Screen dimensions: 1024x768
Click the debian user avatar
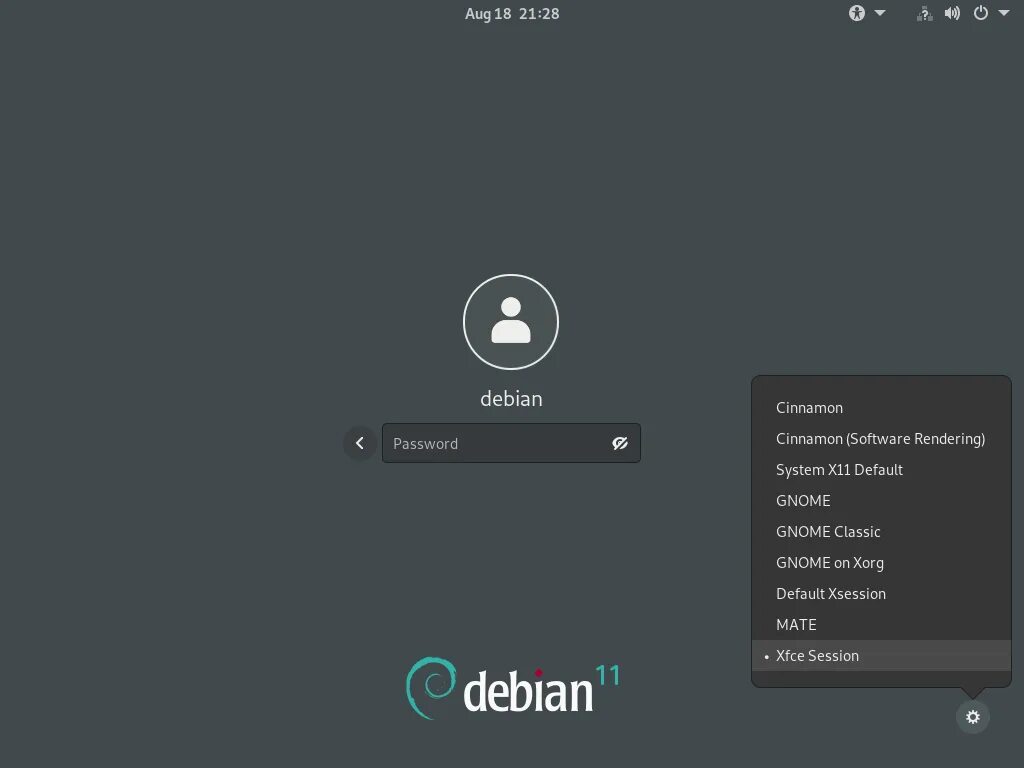511,322
